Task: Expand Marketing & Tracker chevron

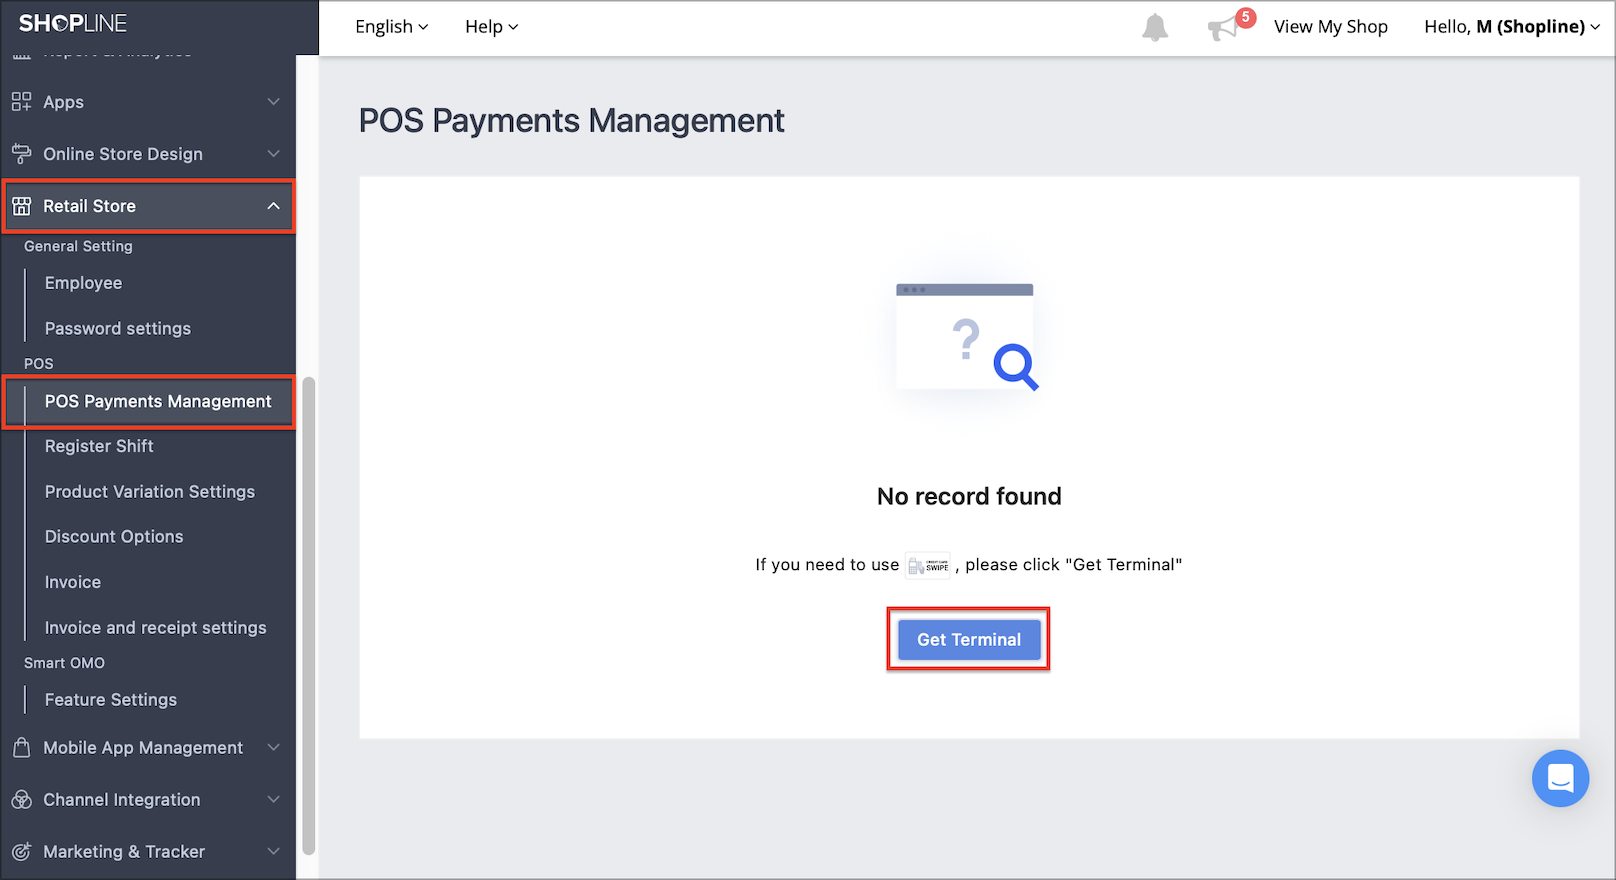Action: click(273, 852)
